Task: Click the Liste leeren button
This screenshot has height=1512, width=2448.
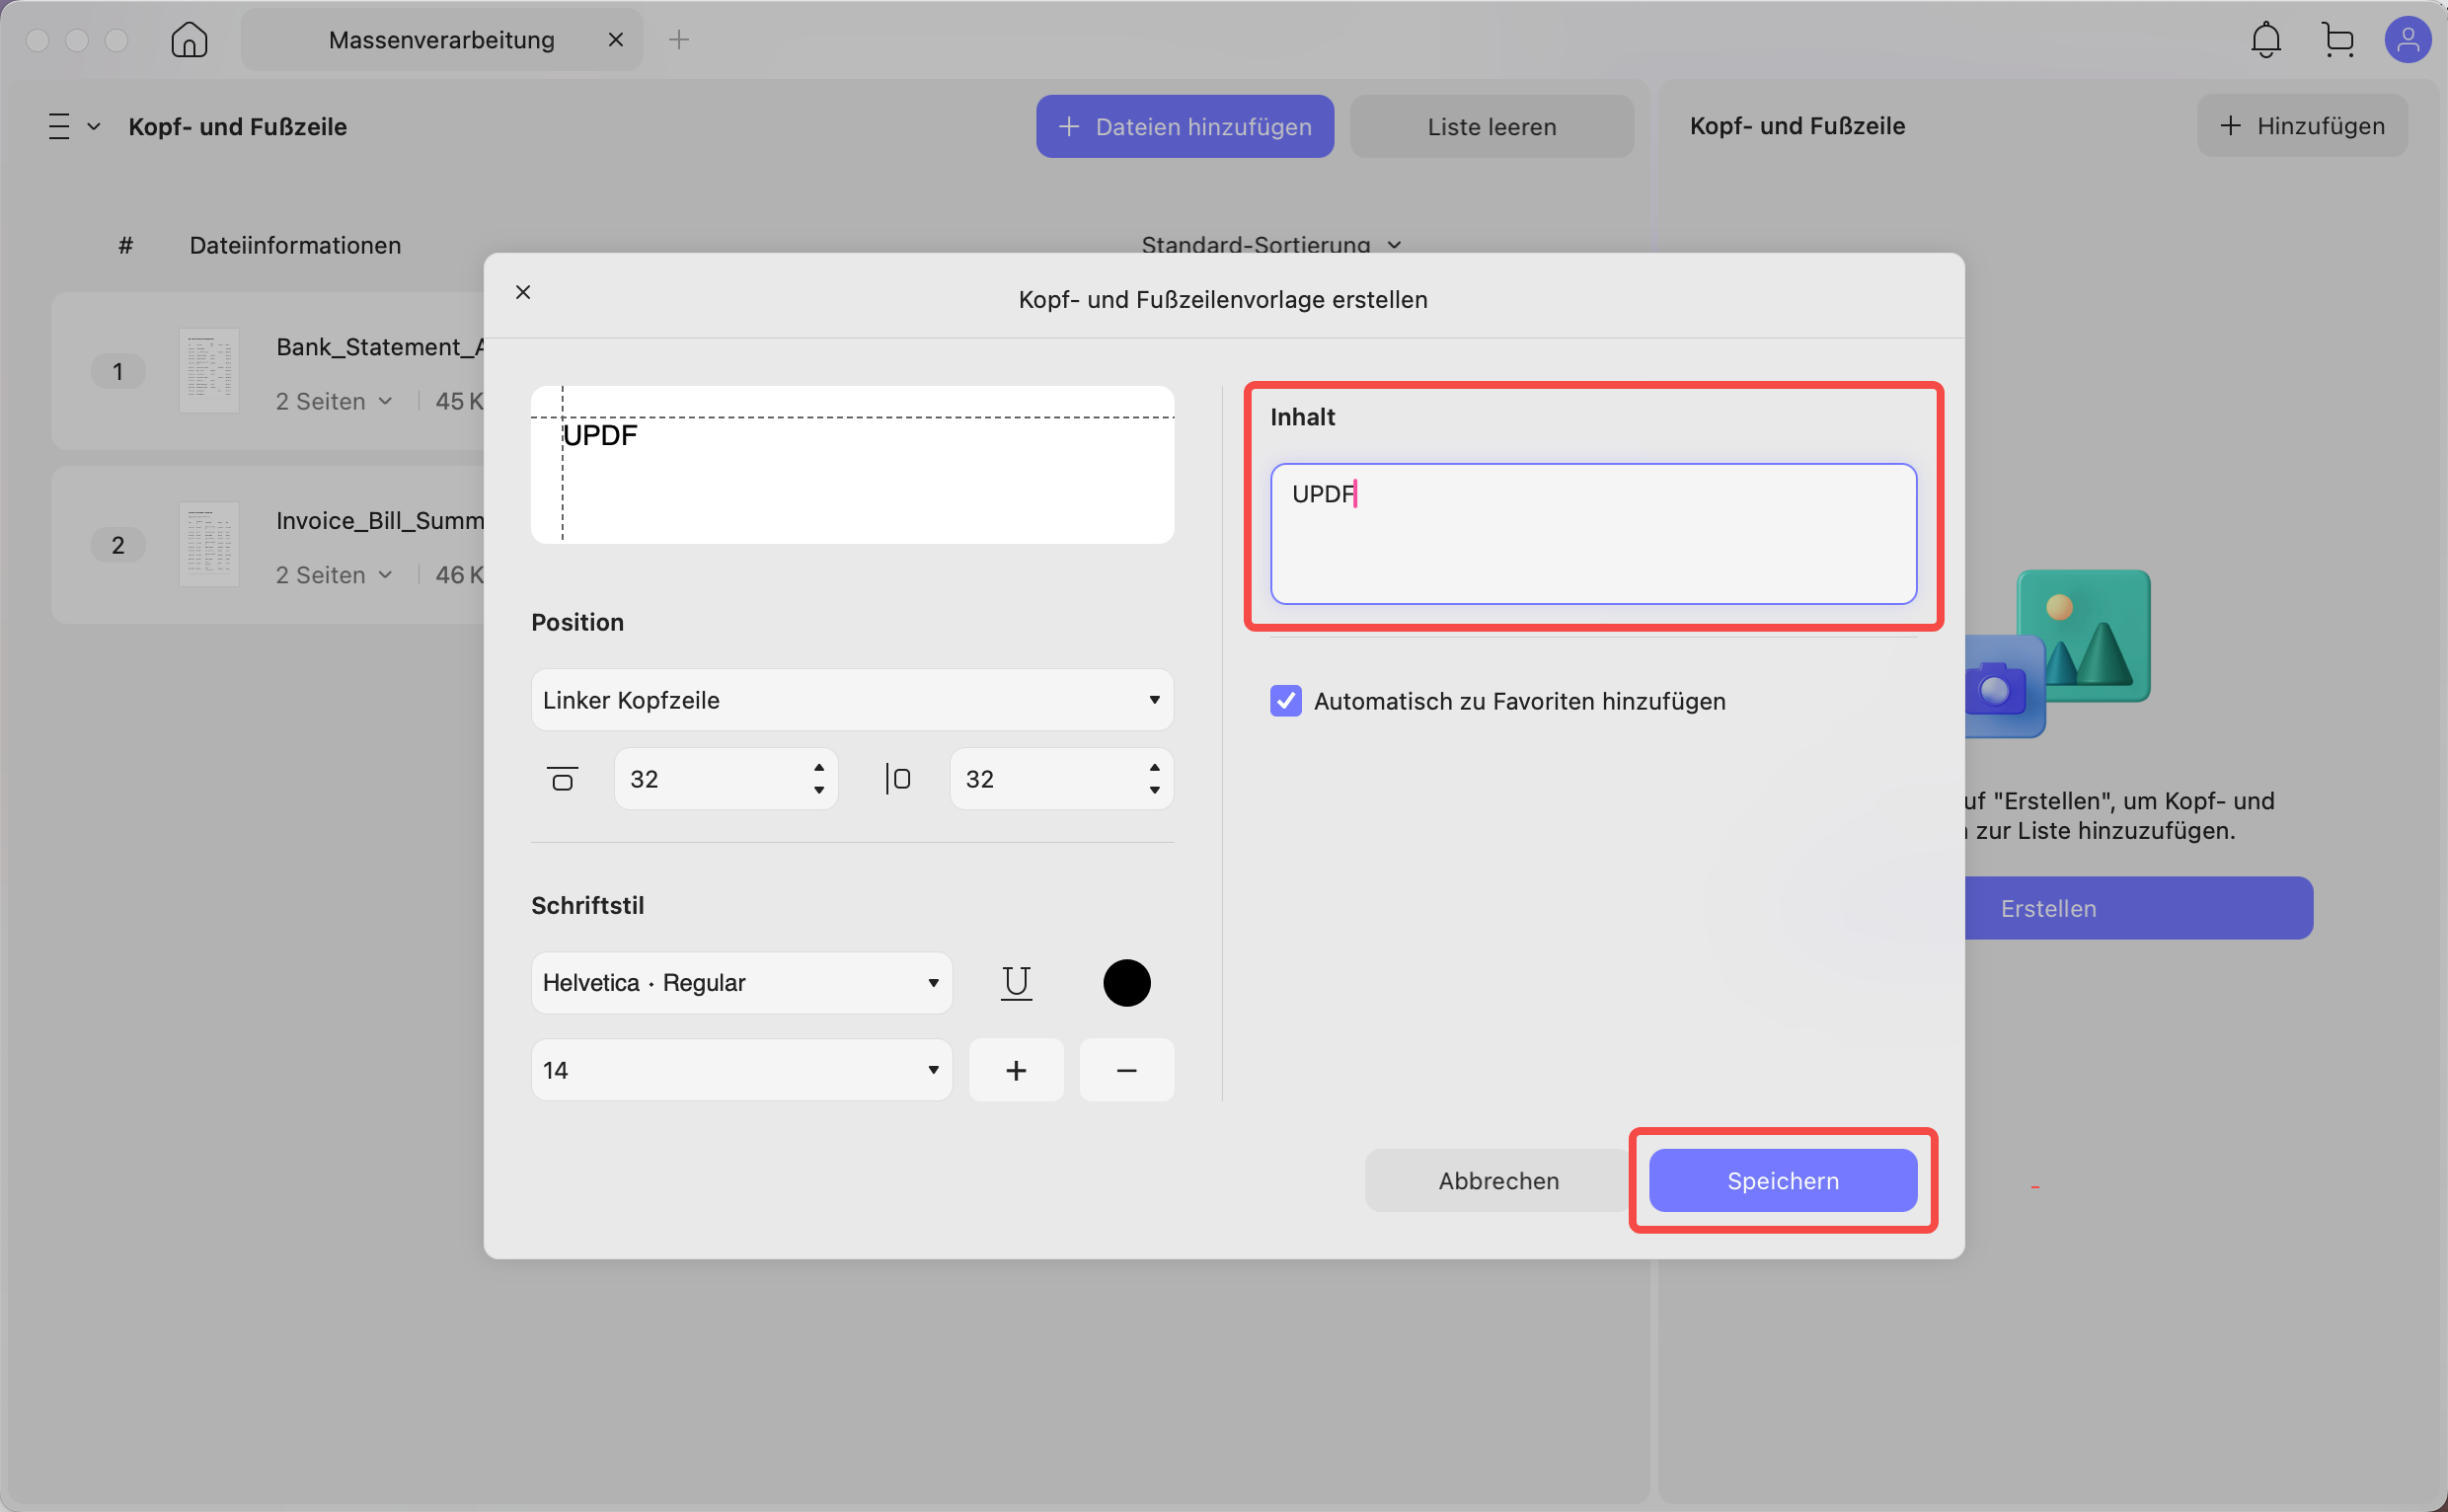Action: click(1492, 127)
